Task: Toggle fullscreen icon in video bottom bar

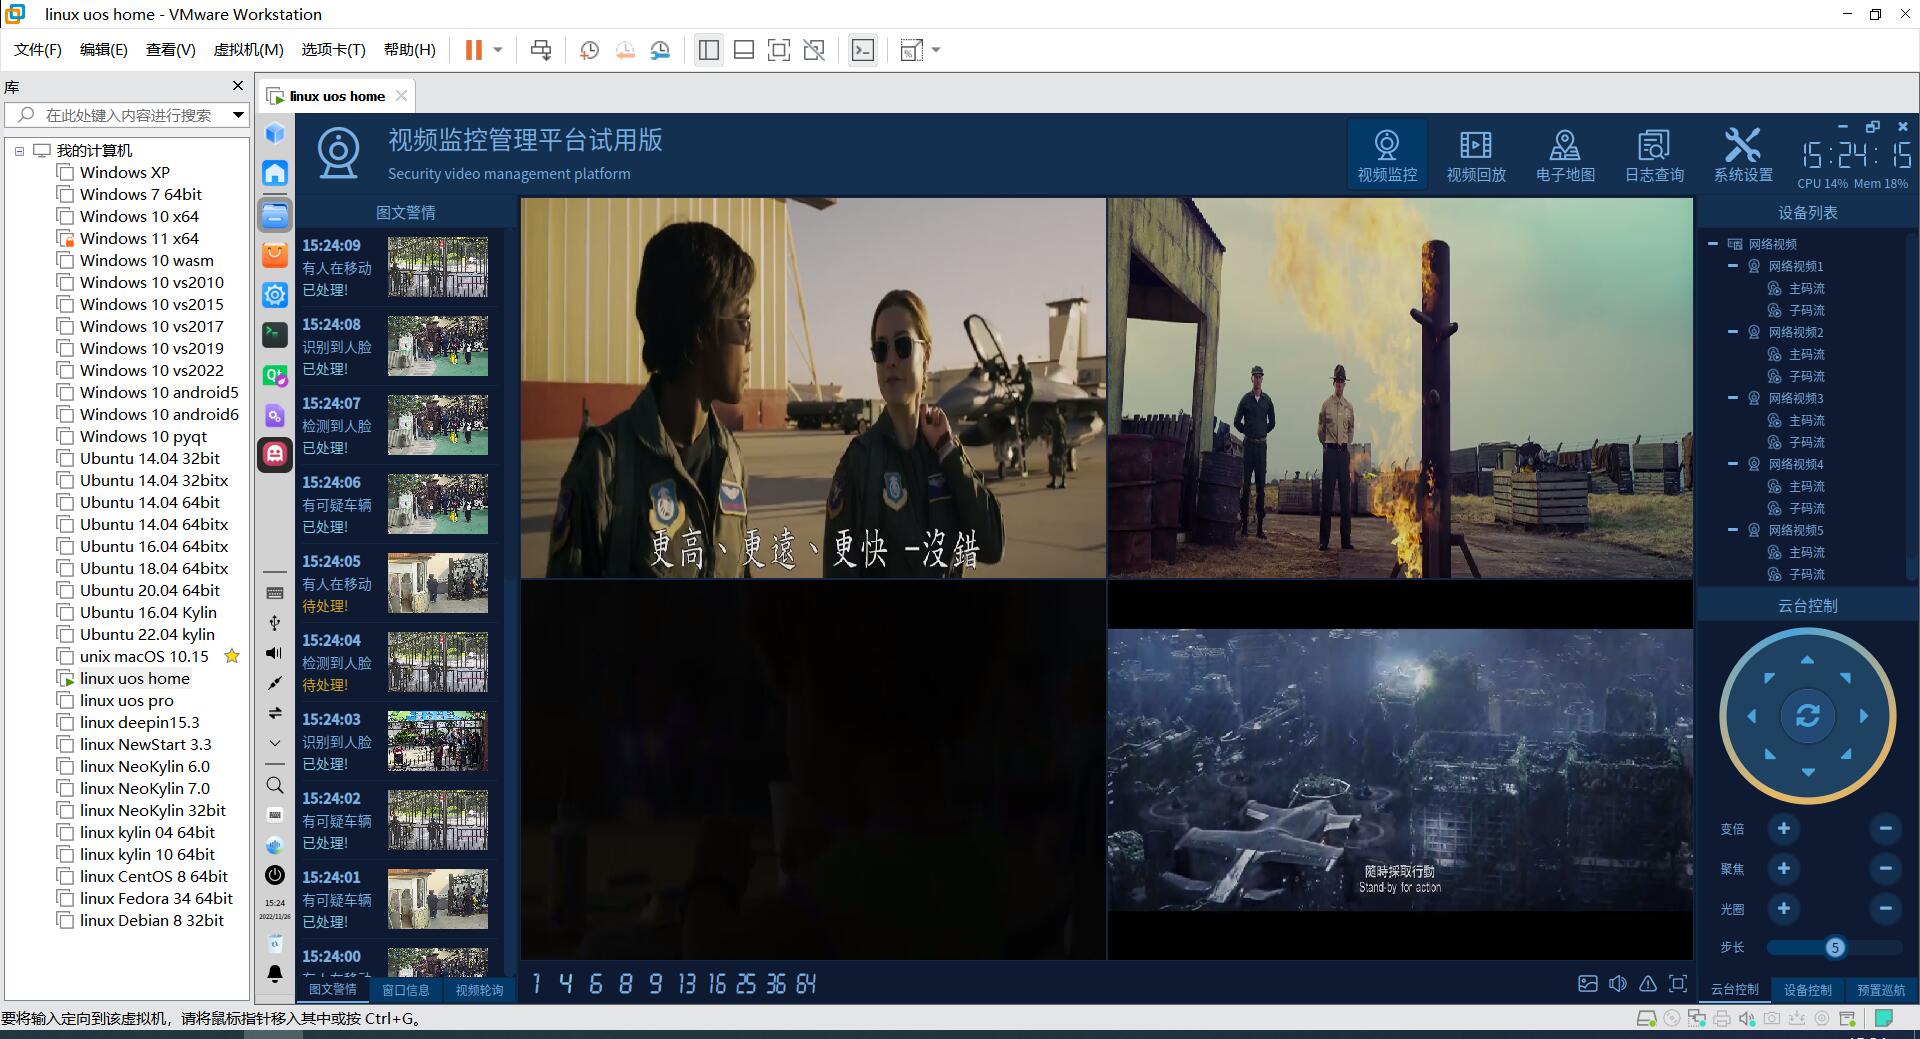Action: (1678, 984)
